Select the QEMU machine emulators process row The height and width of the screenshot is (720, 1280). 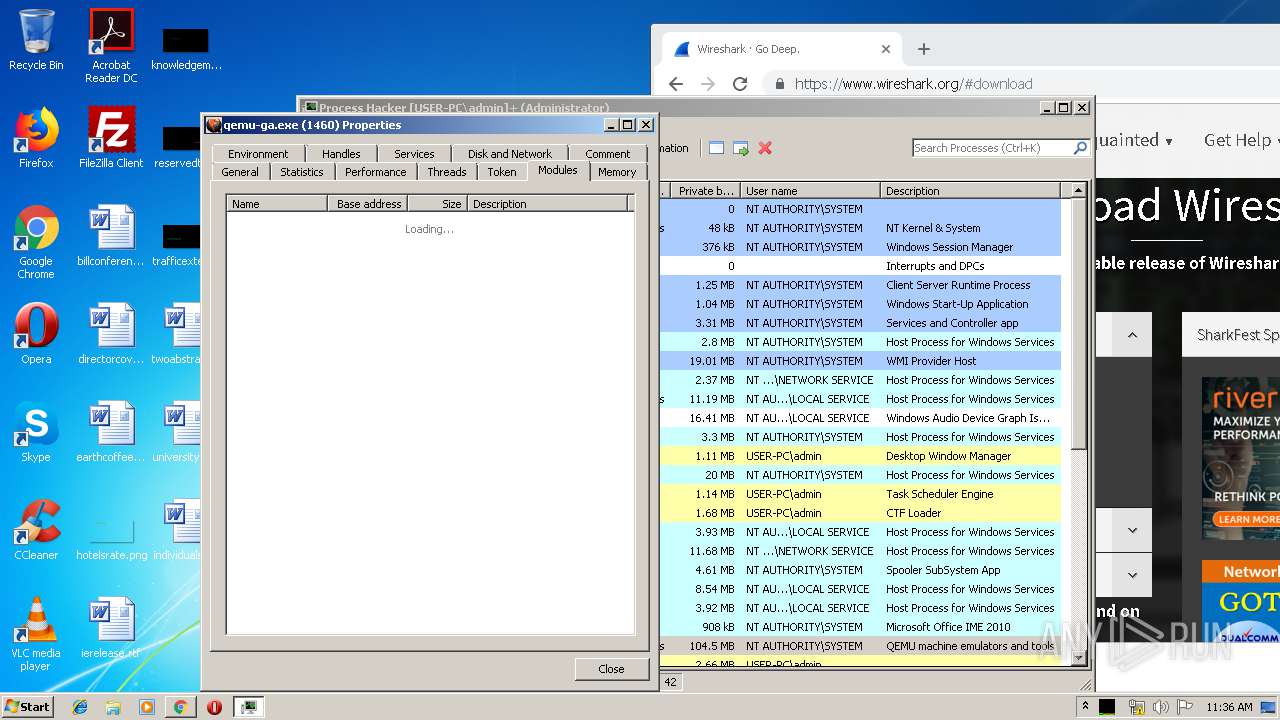click(860, 646)
